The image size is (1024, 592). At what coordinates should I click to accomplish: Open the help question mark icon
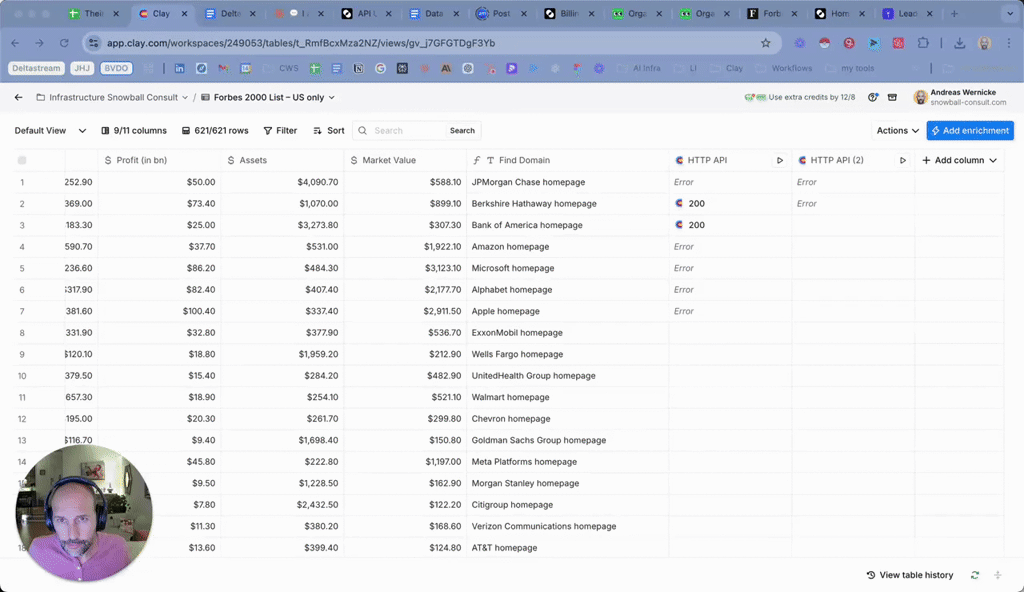[874, 98]
